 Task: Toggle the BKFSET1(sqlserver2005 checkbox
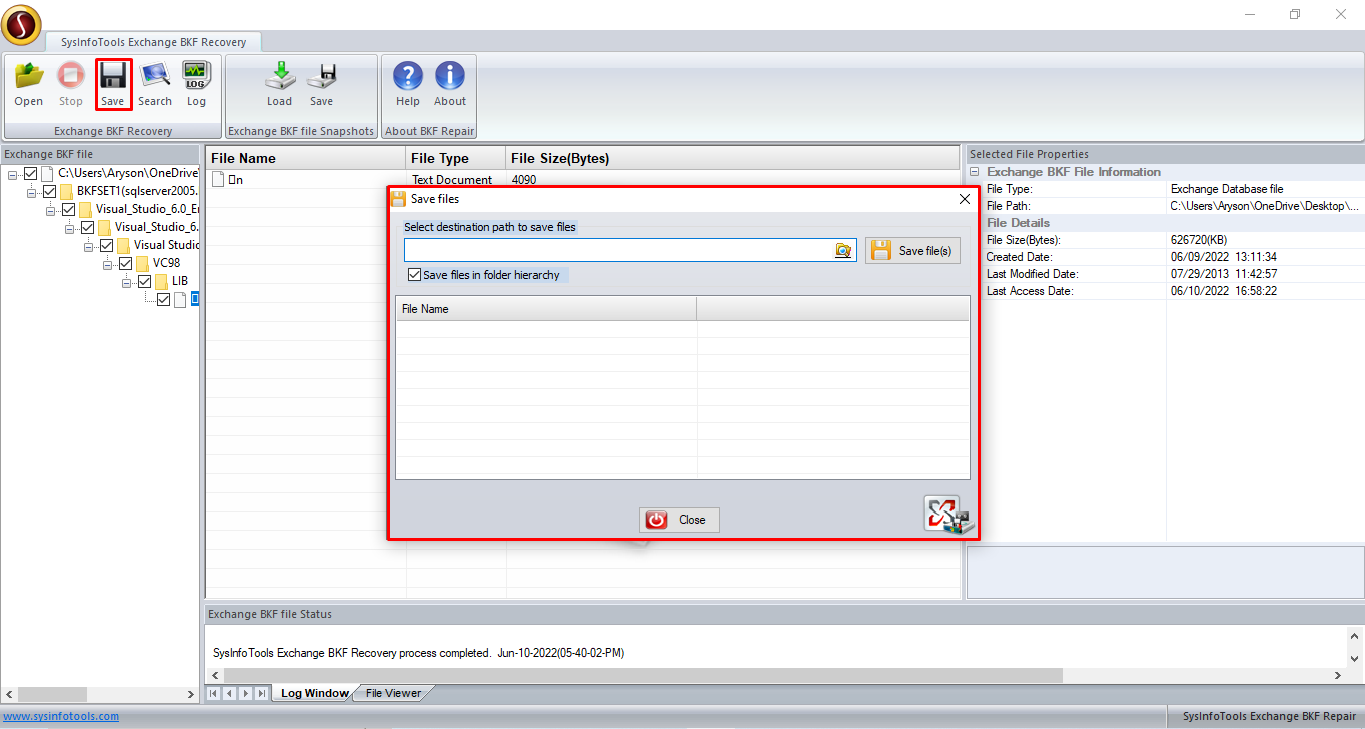[49, 192]
